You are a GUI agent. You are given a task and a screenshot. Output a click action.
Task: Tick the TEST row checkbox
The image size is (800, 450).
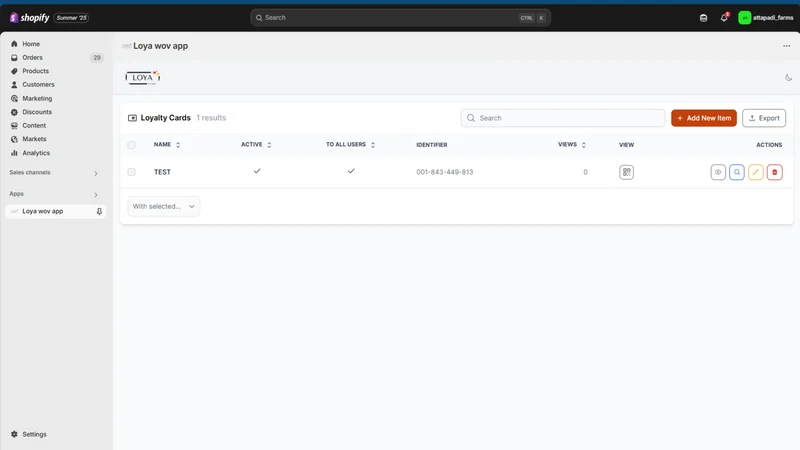pos(132,172)
